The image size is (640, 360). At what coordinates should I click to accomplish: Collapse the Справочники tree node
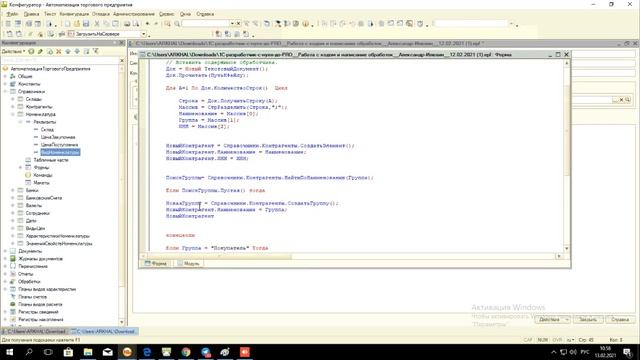[5, 91]
